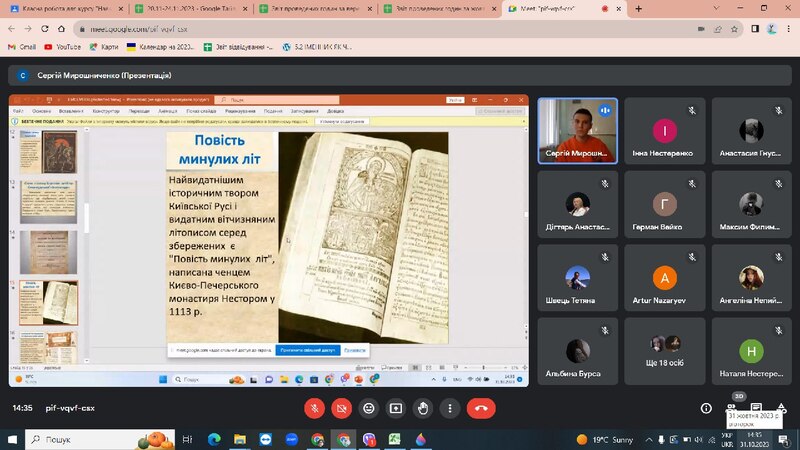Bookmark this page with star icon
Image resolution: width=800 pixels, height=450 pixels.
pyautogui.click(x=734, y=29)
